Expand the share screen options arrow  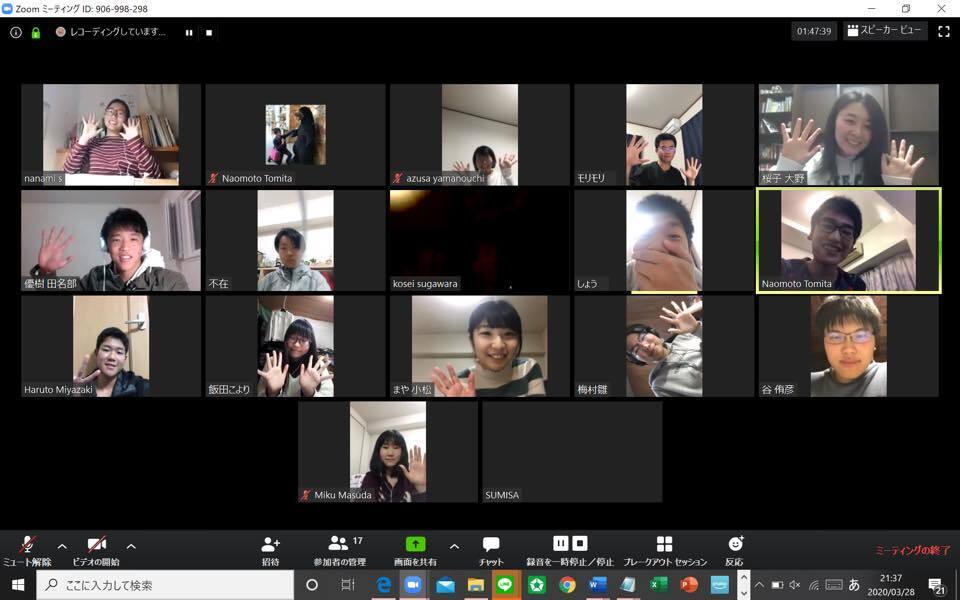[454, 546]
